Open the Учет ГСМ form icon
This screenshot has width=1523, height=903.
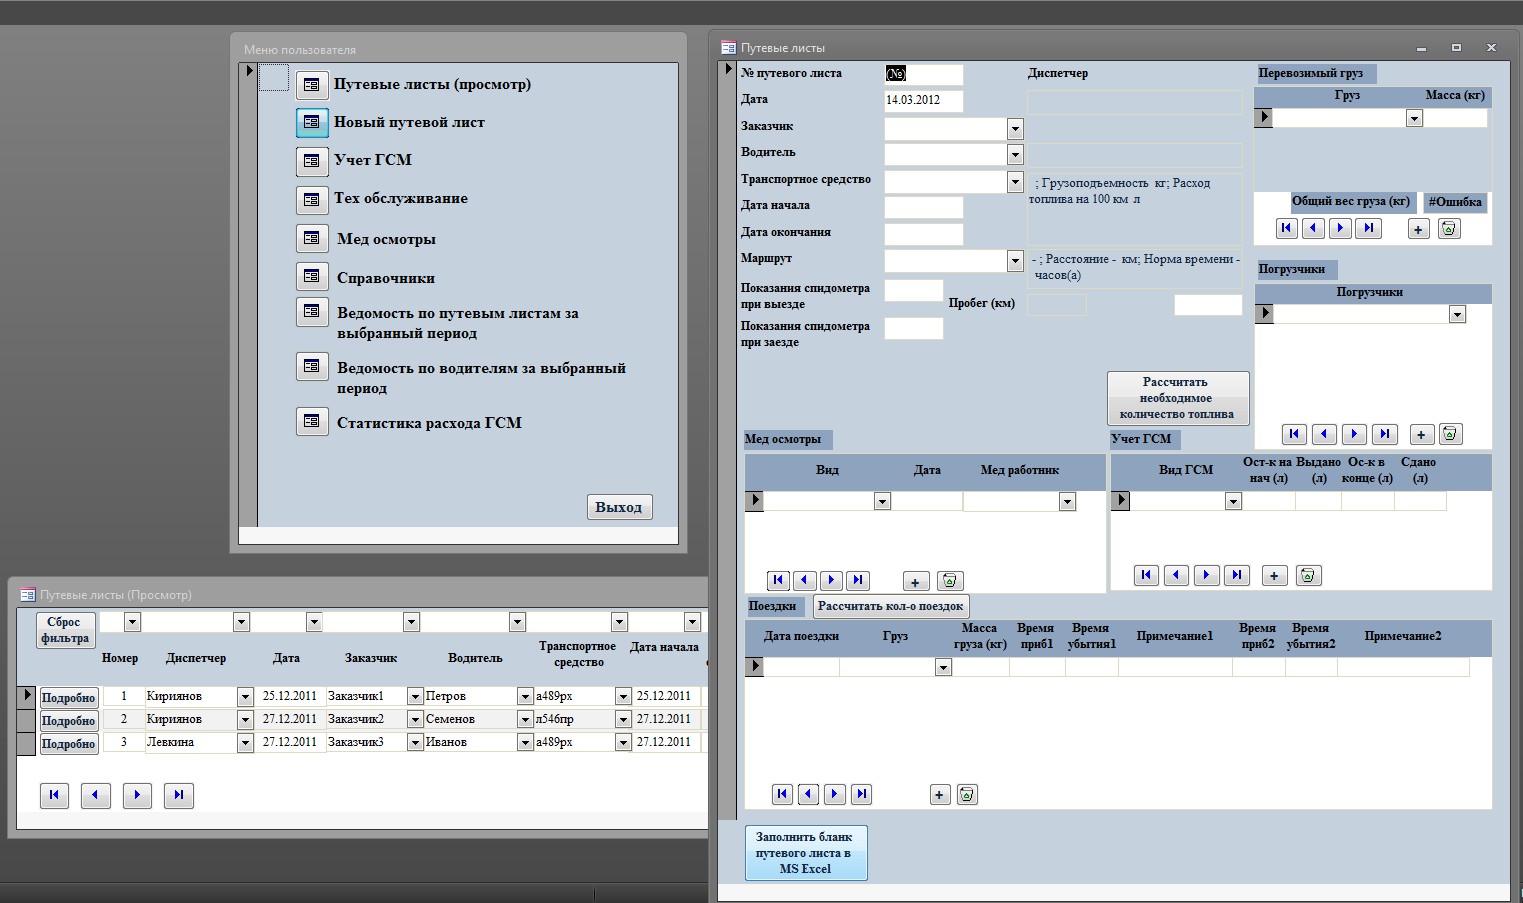312,161
